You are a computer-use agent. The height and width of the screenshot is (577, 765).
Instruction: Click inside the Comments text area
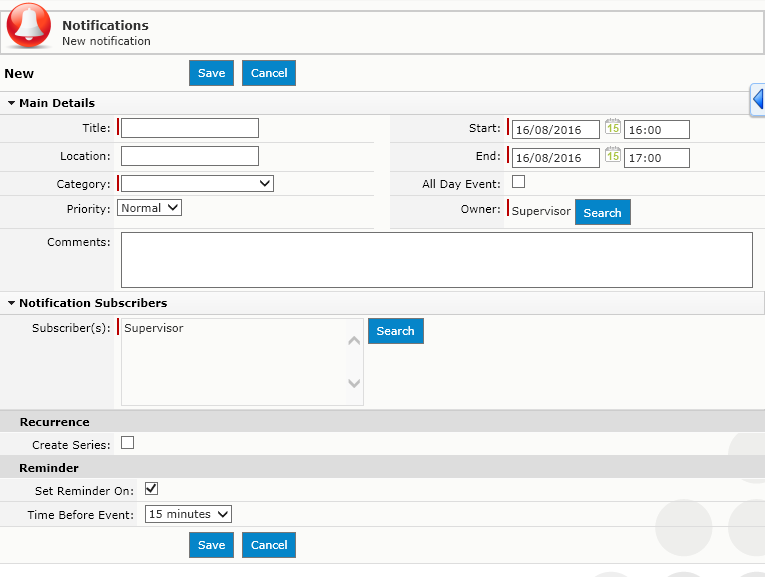pos(437,260)
